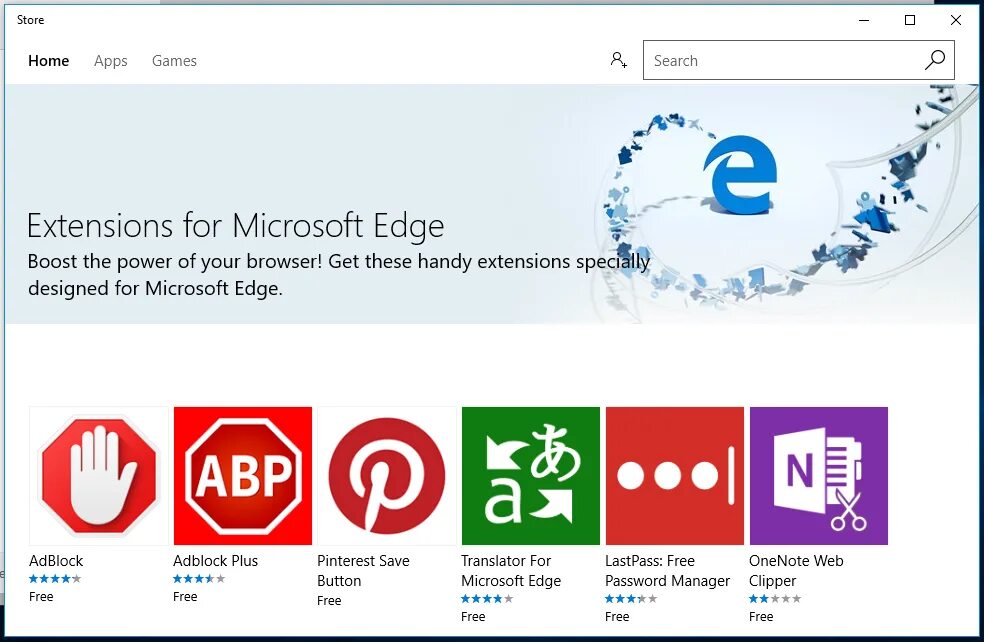The width and height of the screenshot is (984, 642).
Task: Click the Free label under Adblock Plus
Action: 185,597
